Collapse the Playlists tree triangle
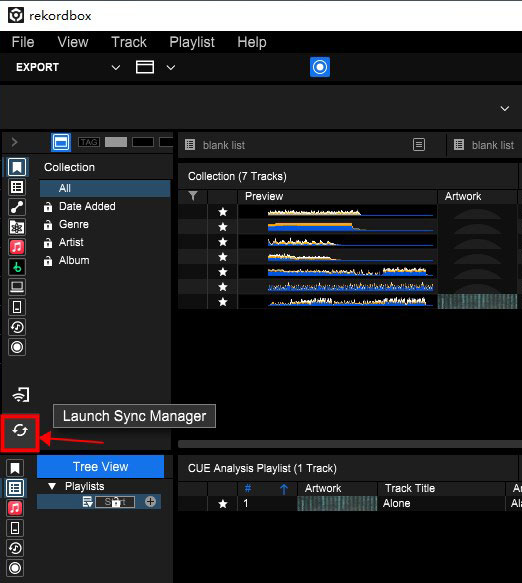 coord(52,486)
